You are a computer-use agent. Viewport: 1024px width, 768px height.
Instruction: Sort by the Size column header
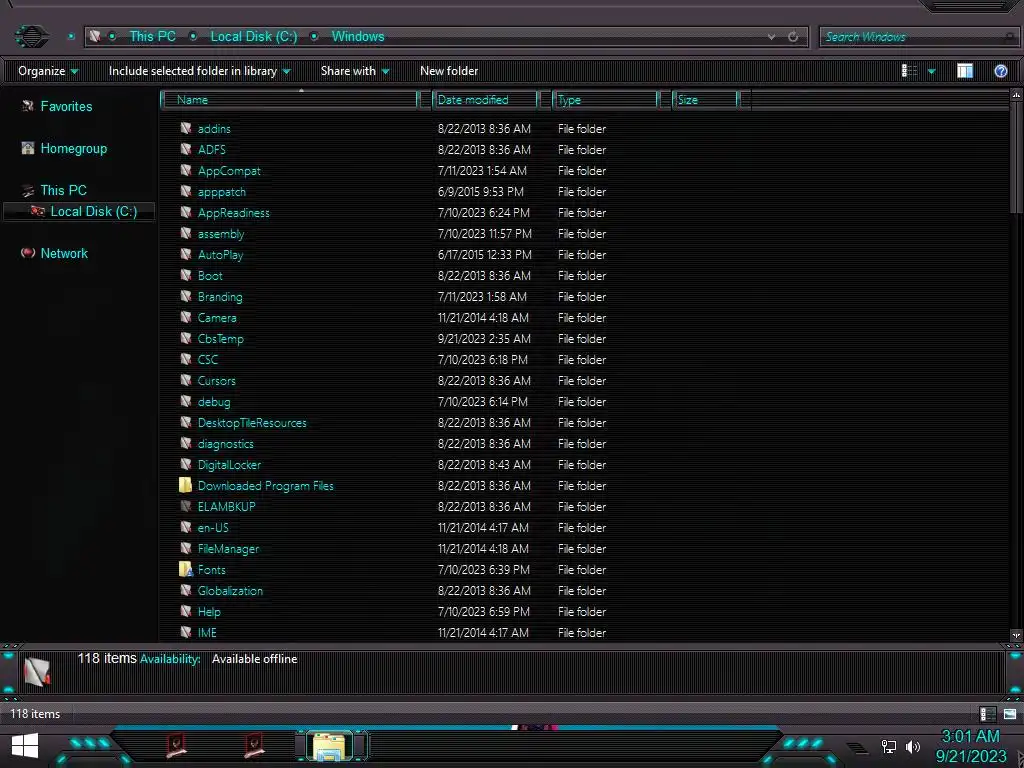coord(705,99)
